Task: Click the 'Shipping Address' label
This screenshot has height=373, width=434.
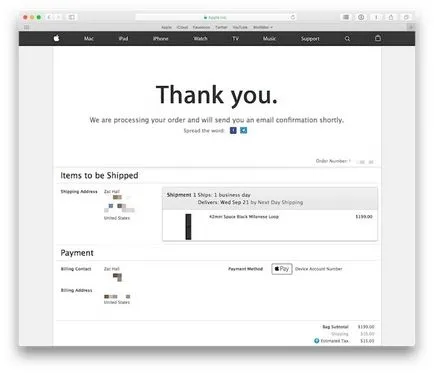Action: tap(79, 192)
